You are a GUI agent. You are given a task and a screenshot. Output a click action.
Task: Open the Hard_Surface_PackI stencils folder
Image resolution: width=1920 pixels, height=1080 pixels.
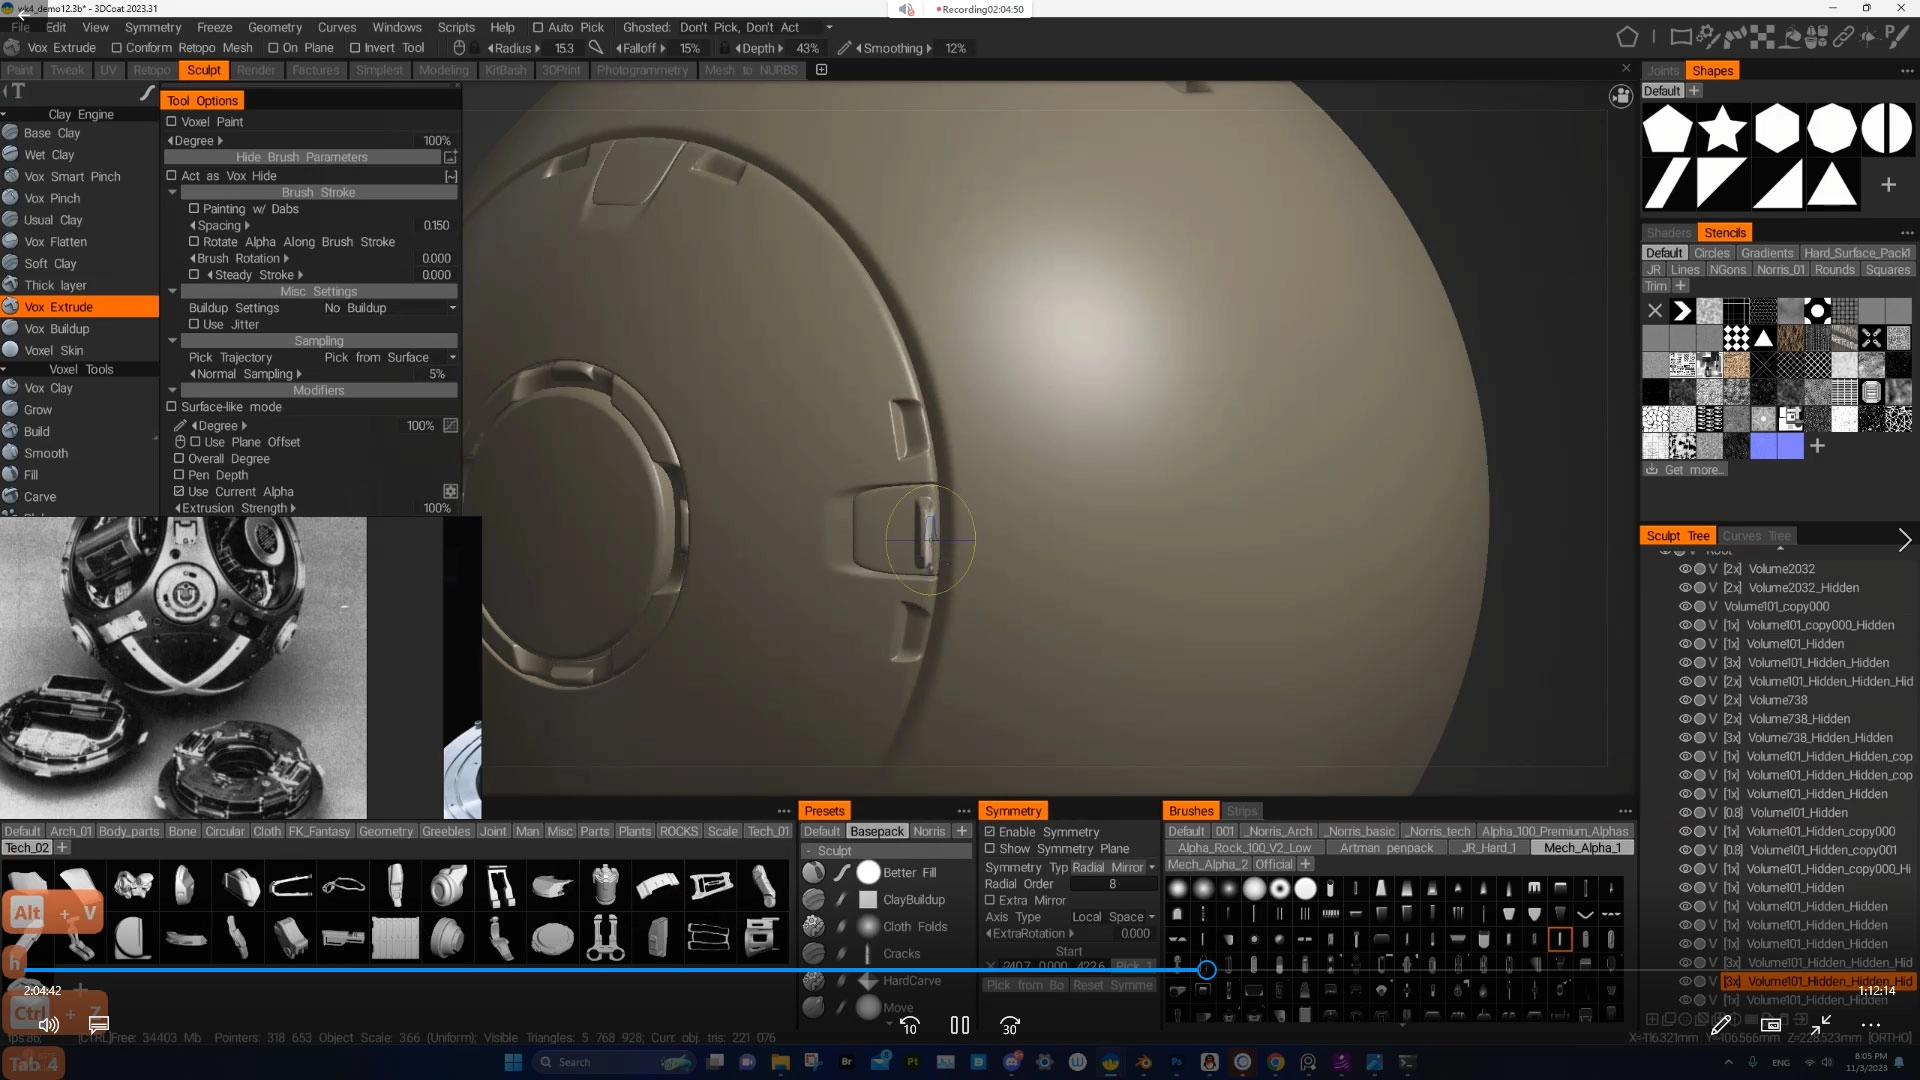pyautogui.click(x=1856, y=253)
